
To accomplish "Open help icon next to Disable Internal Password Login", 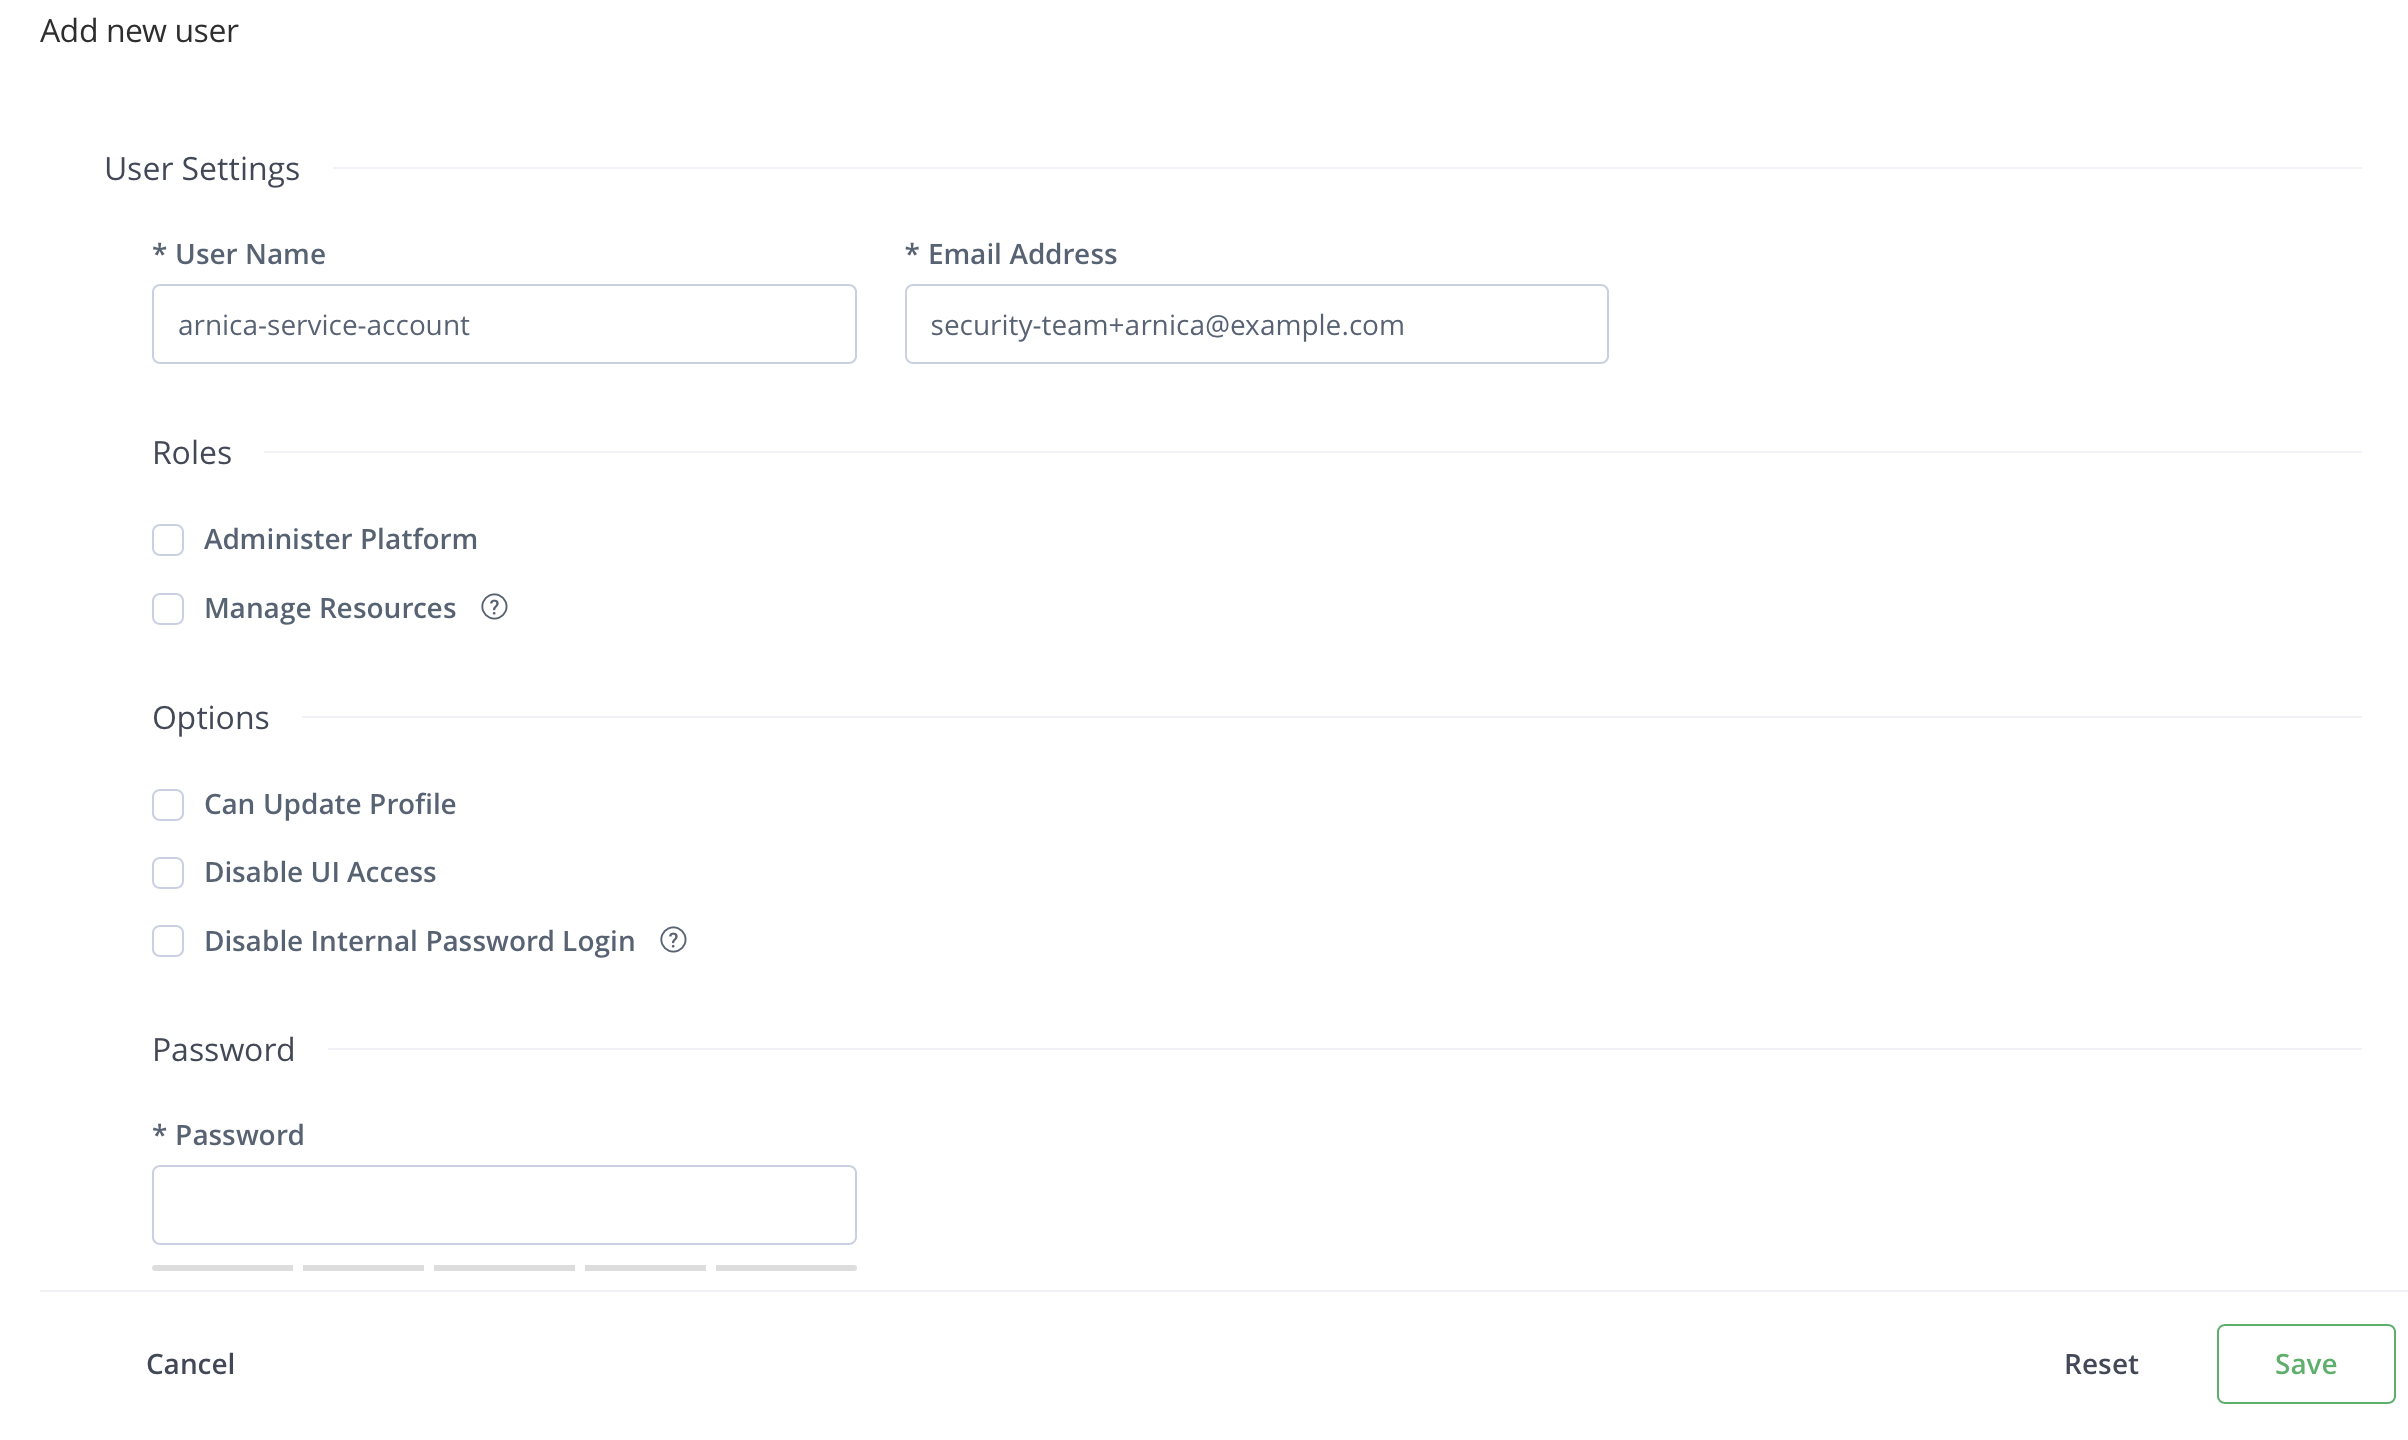I will [673, 940].
